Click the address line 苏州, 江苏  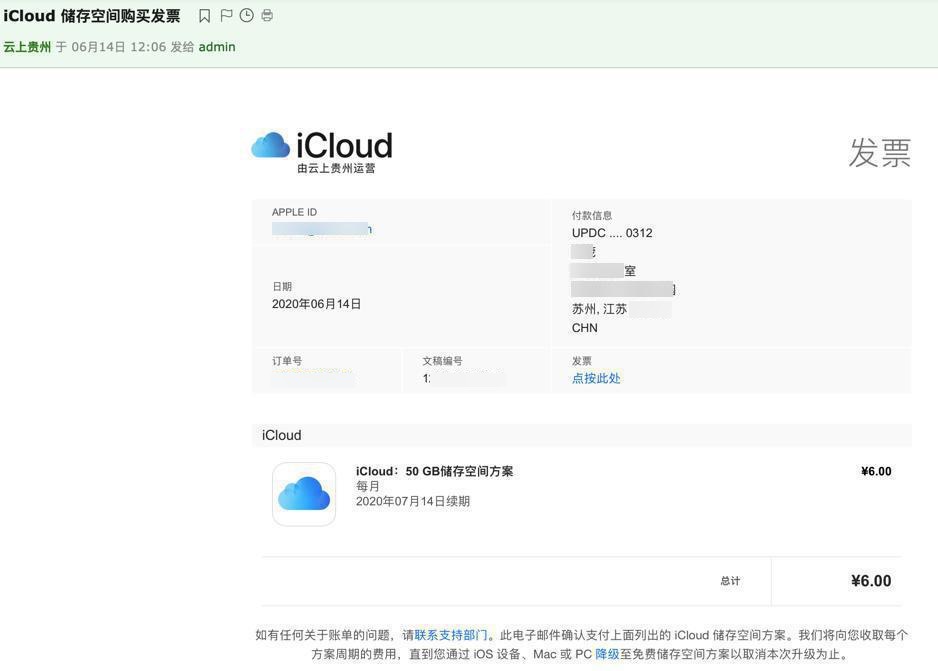tap(599, 309)
